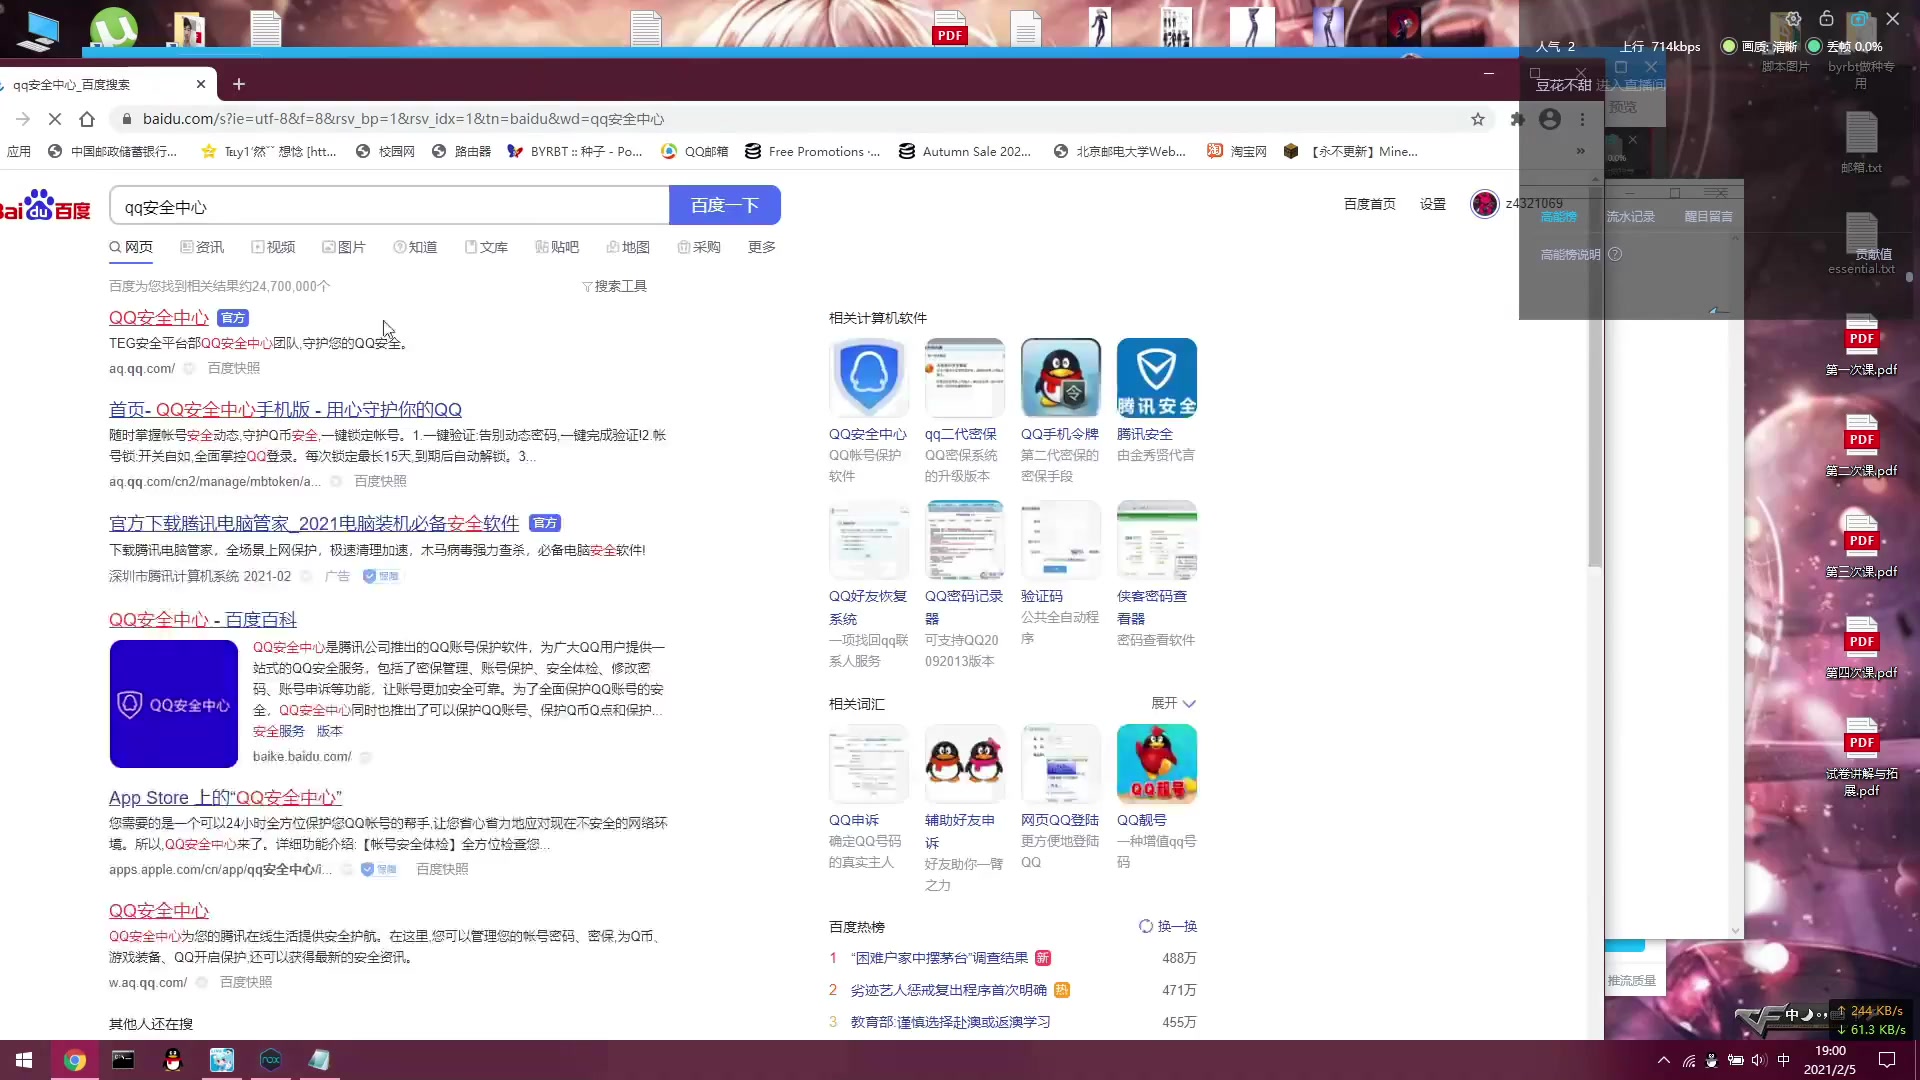The height and width of the screenshot is (1080, 1920).
Task: Switch to the 知道 search tab
Action: (x=415, y=247)
